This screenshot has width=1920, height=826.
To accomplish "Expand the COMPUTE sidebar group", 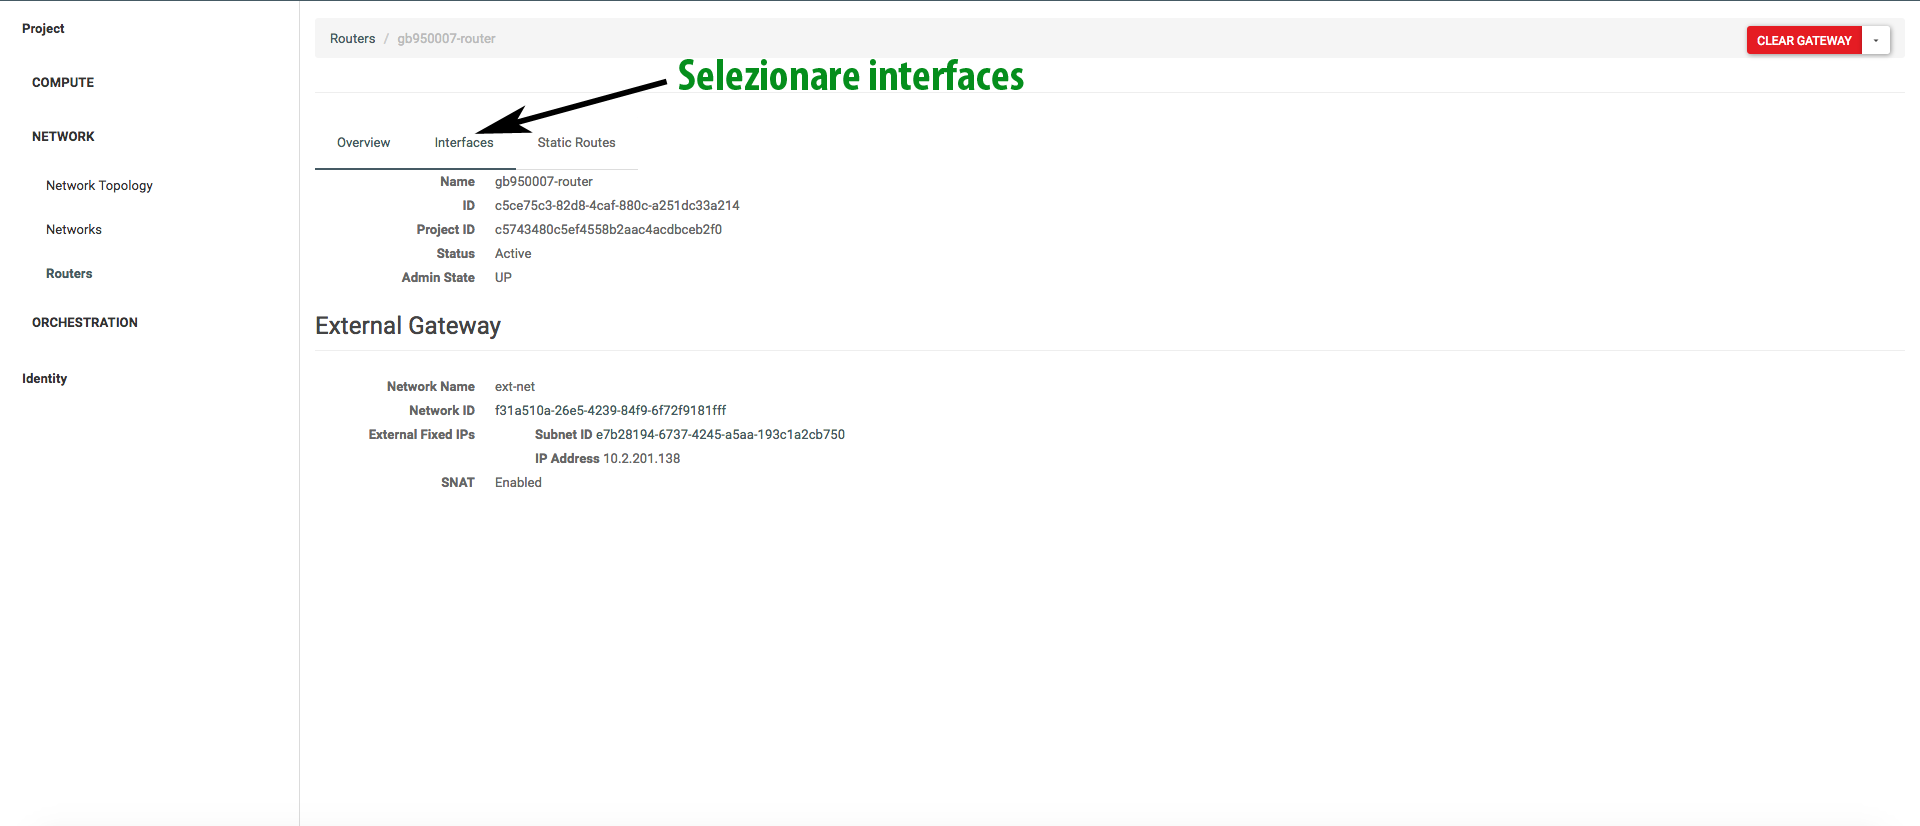I will [x=63, y=83].
